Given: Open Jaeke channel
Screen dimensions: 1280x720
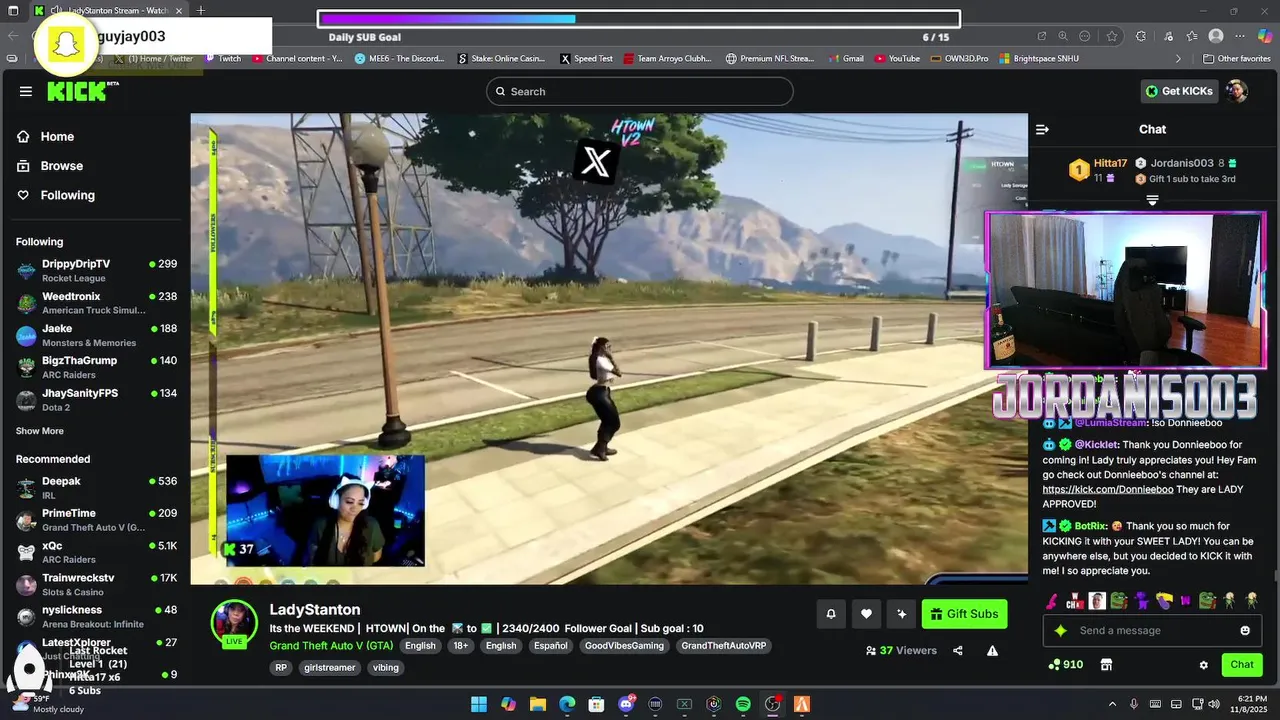Looking at the screenshot, I should [96, 335].
